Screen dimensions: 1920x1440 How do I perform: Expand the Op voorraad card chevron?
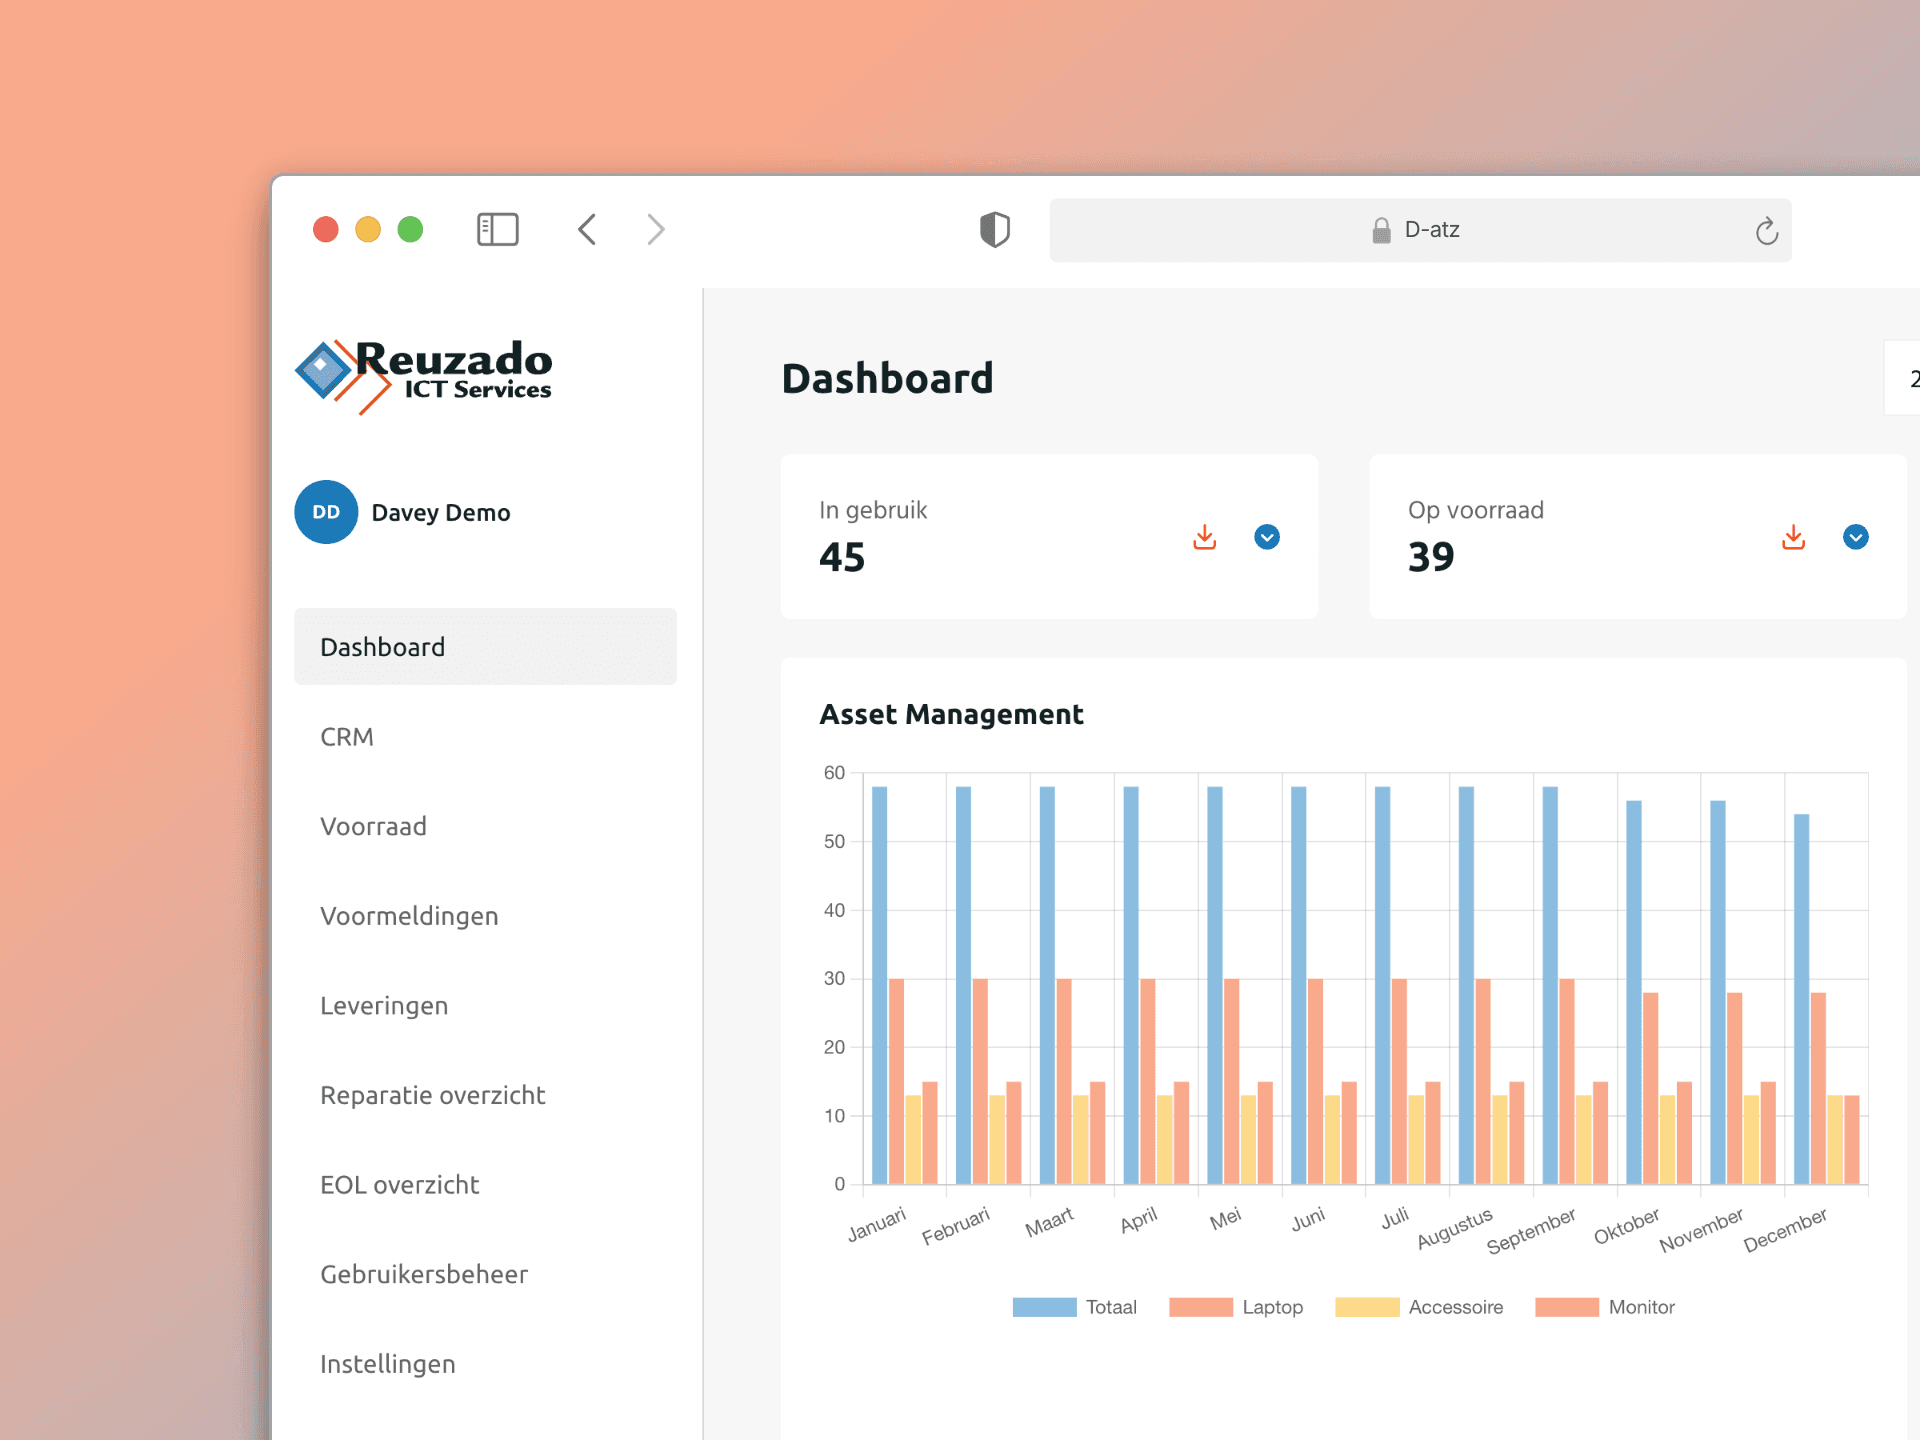[1855, 537]
